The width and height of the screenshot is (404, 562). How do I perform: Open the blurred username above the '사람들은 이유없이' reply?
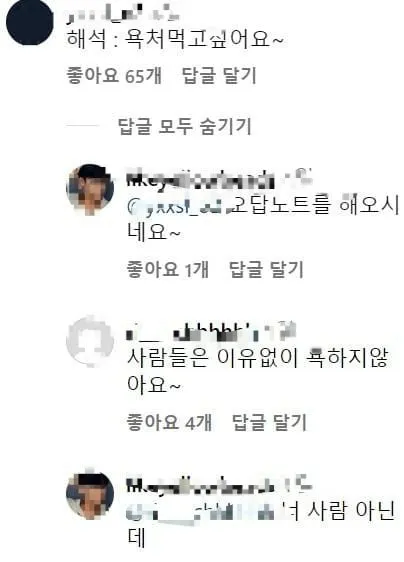pyautogui.click(x=211, y=332)
